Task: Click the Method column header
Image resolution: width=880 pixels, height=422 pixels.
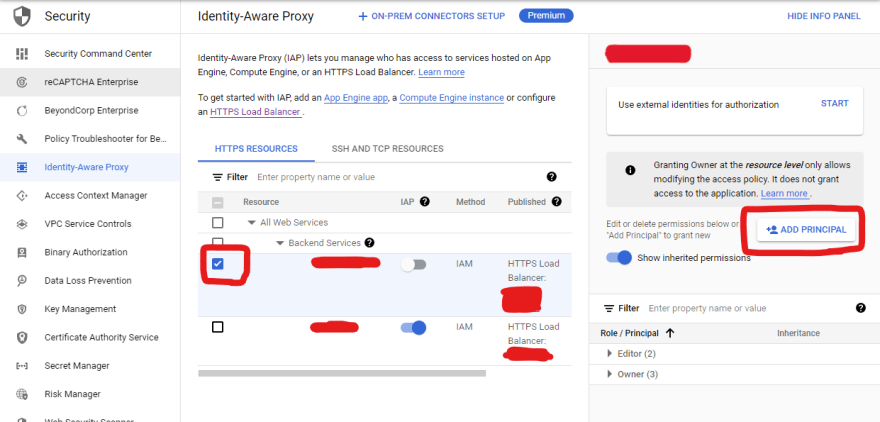Action: (470, 202)
